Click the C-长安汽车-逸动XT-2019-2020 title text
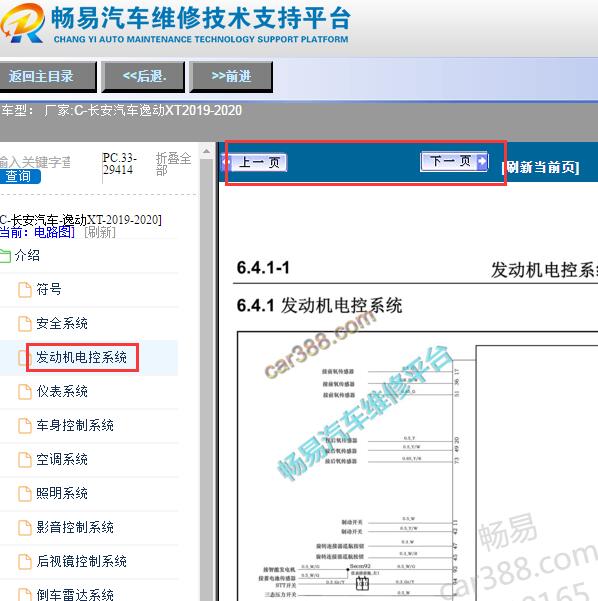 coord(81,220)
